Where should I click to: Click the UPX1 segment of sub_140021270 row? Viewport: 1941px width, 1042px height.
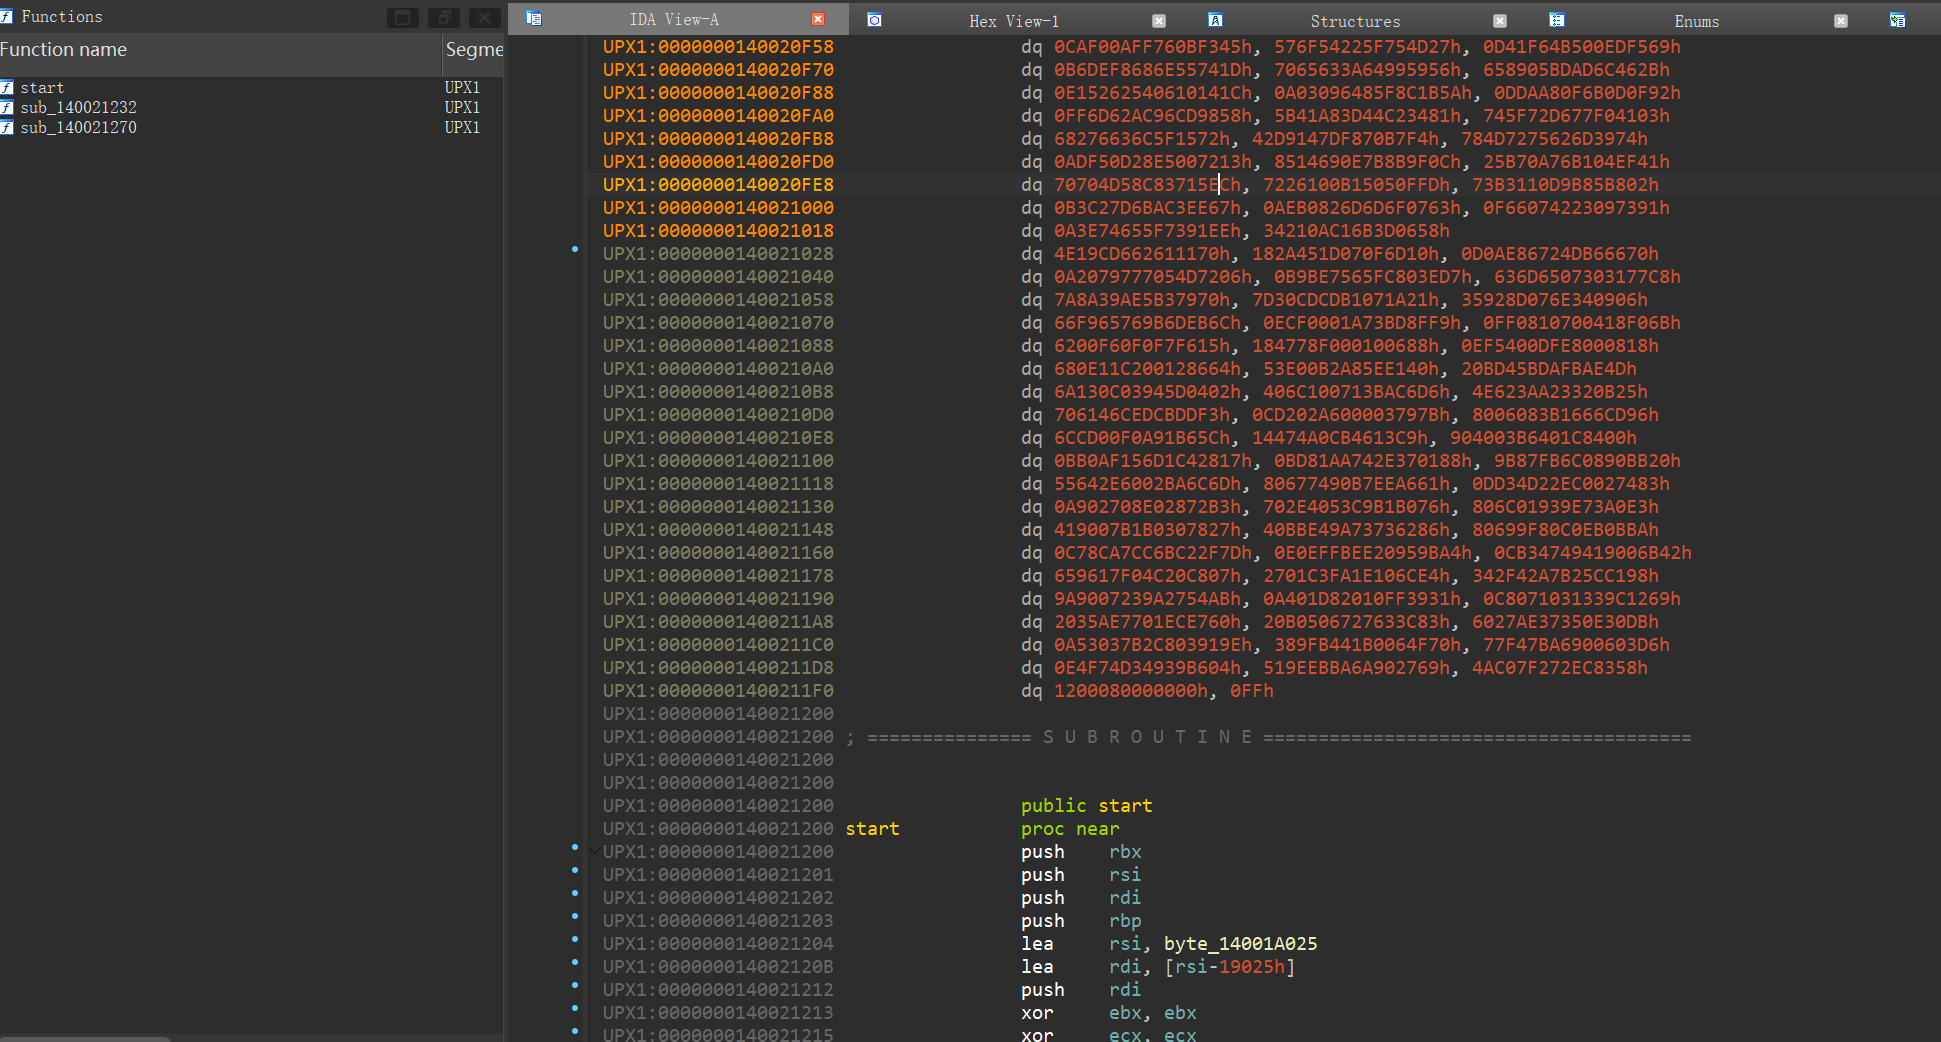click(x=462, y=128)
